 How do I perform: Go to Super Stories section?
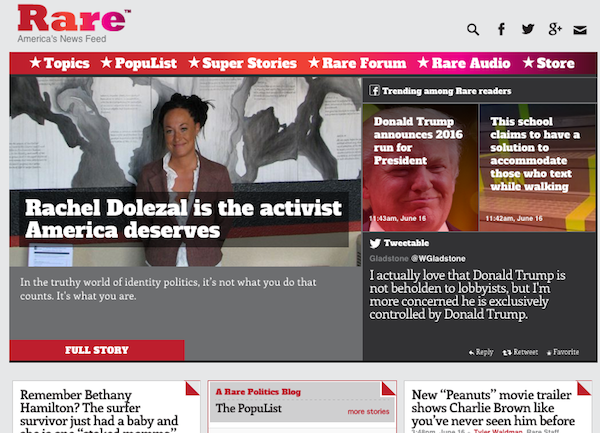click(243, 63)
